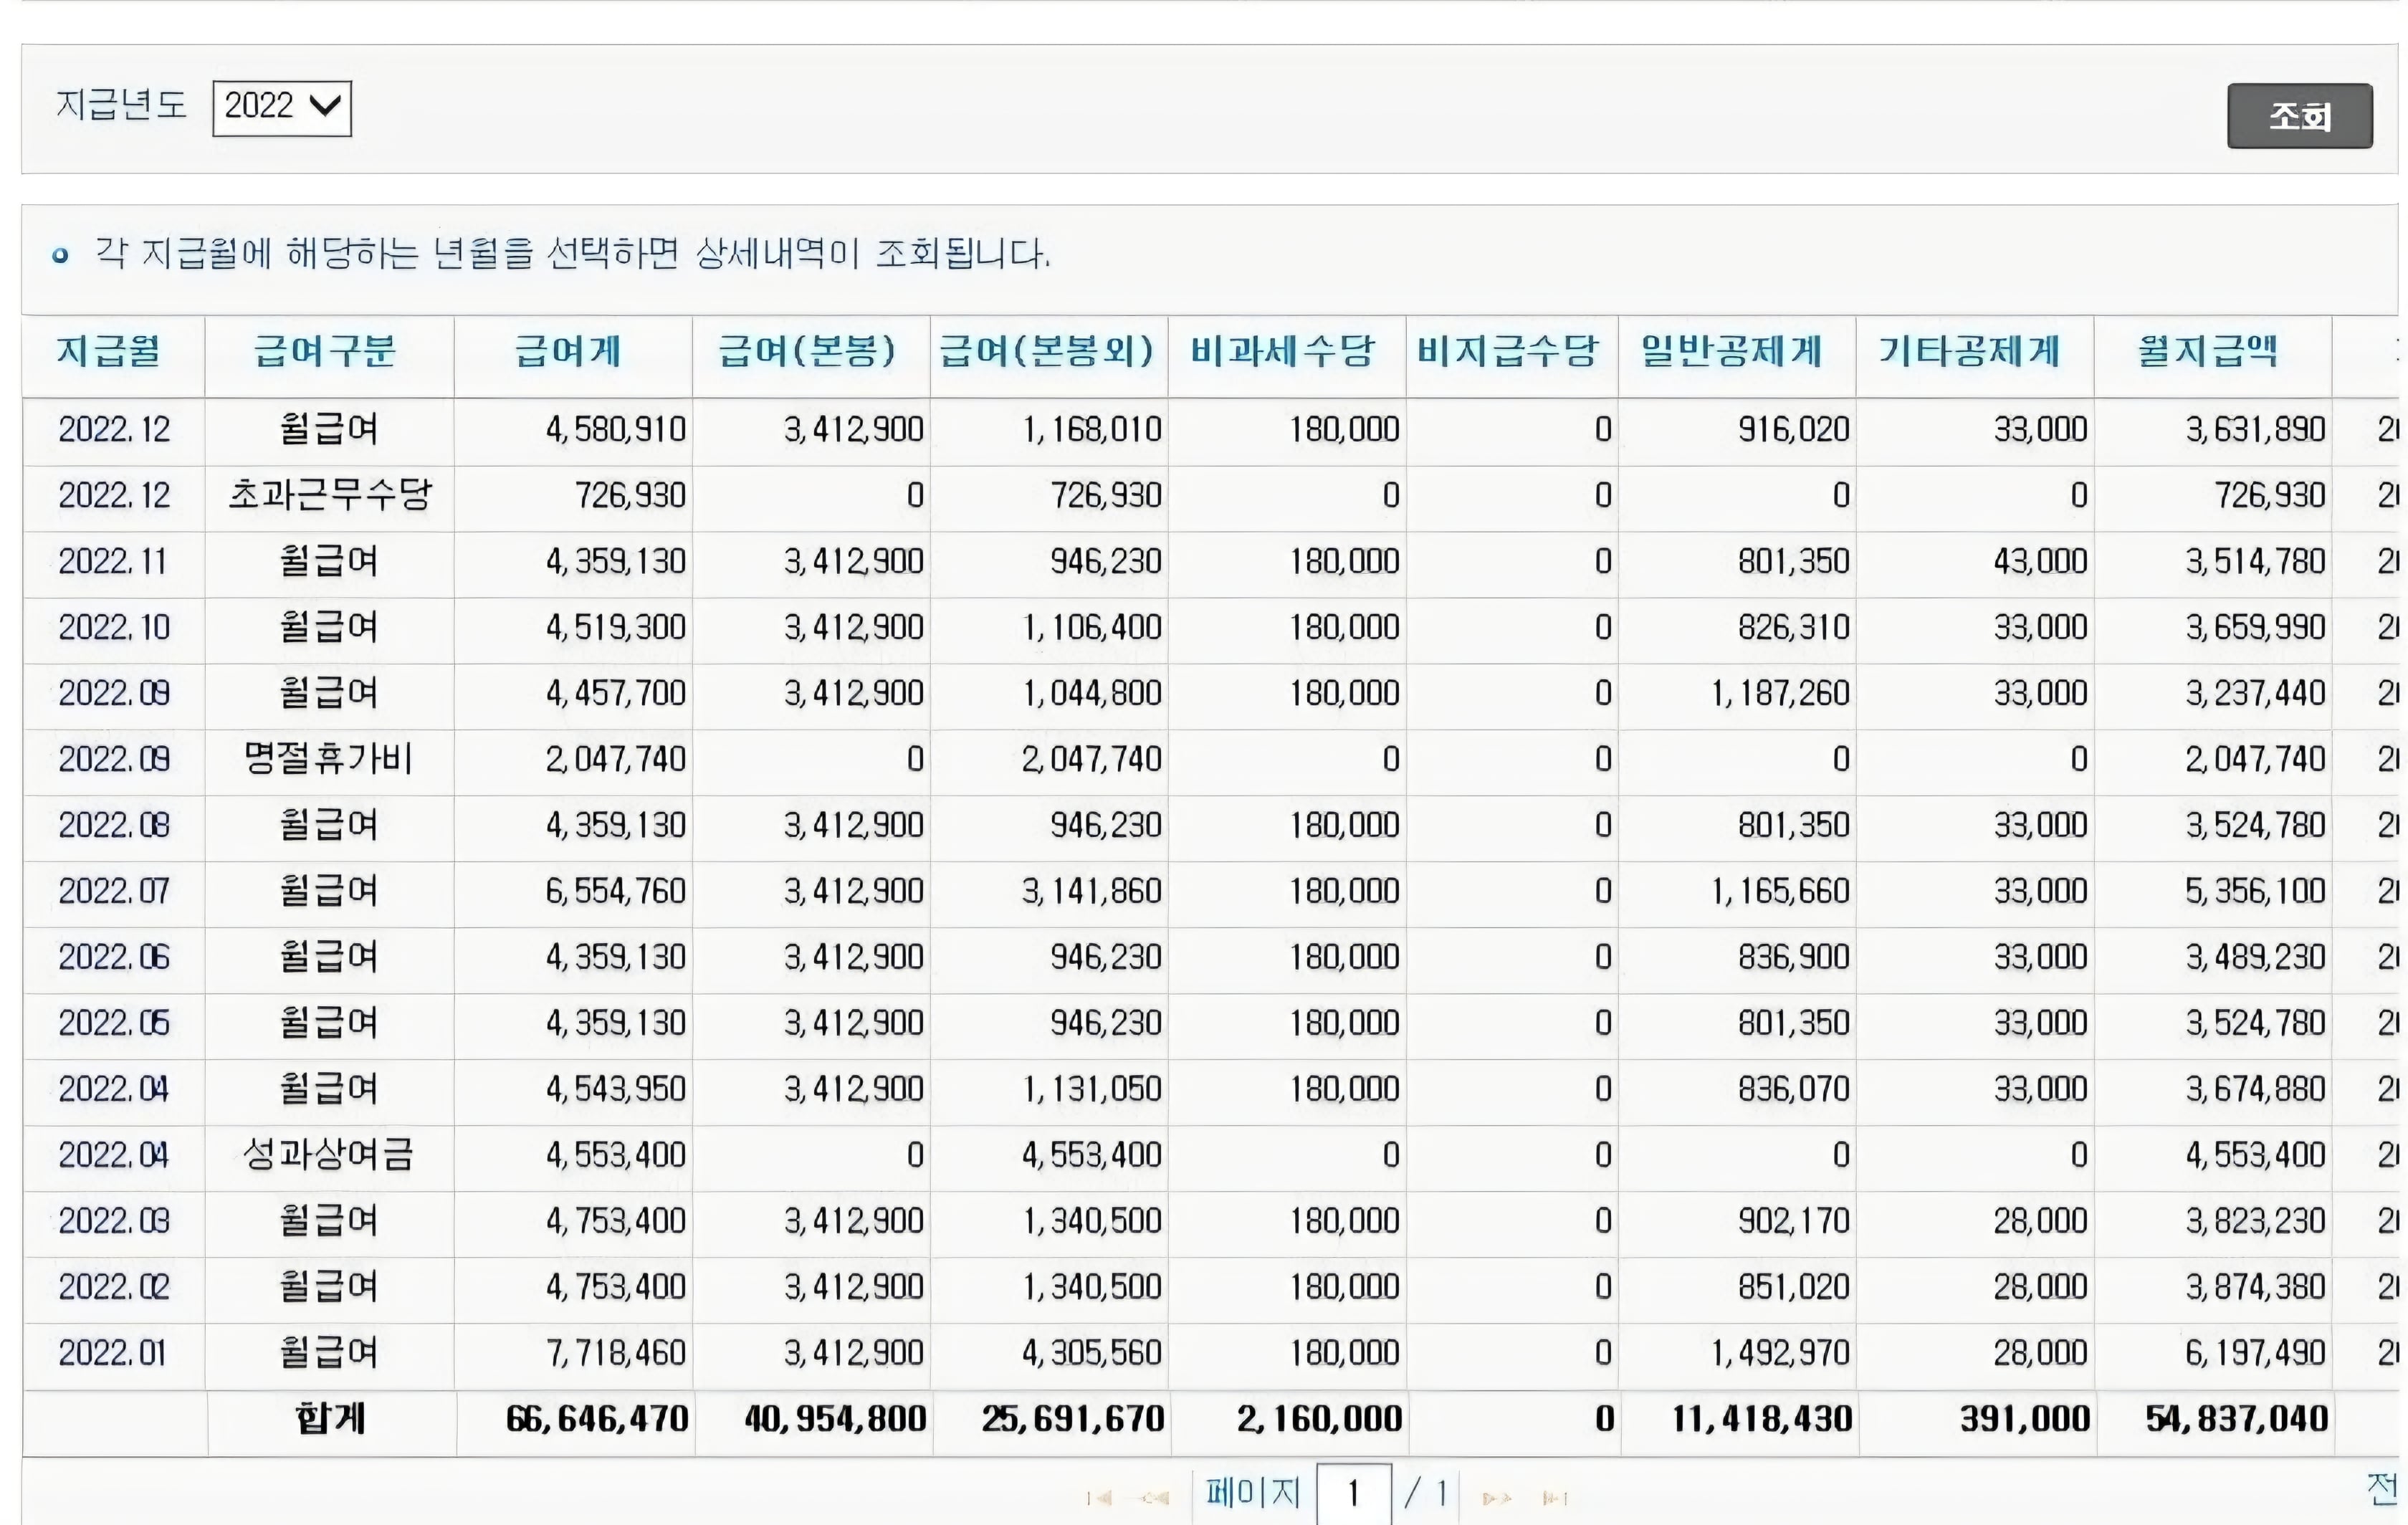Image resolution: width=2408 pixels, height=1525 pixels.
Task: Click the 조회 search button
Action: point(2300,116)
